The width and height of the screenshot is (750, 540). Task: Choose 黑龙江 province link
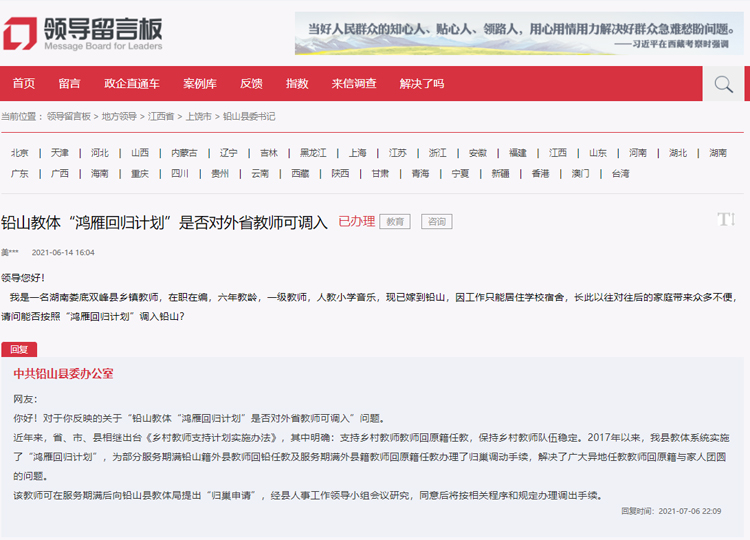coord(313,153)
